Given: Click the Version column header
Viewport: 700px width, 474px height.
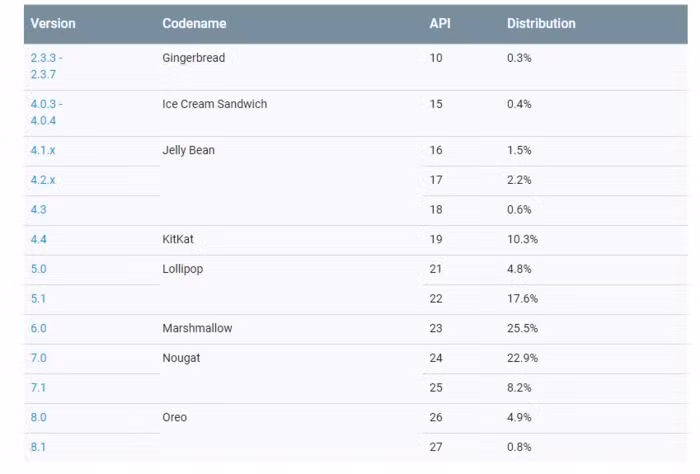Looking at the screenshot, I should [x=53, y=23].
